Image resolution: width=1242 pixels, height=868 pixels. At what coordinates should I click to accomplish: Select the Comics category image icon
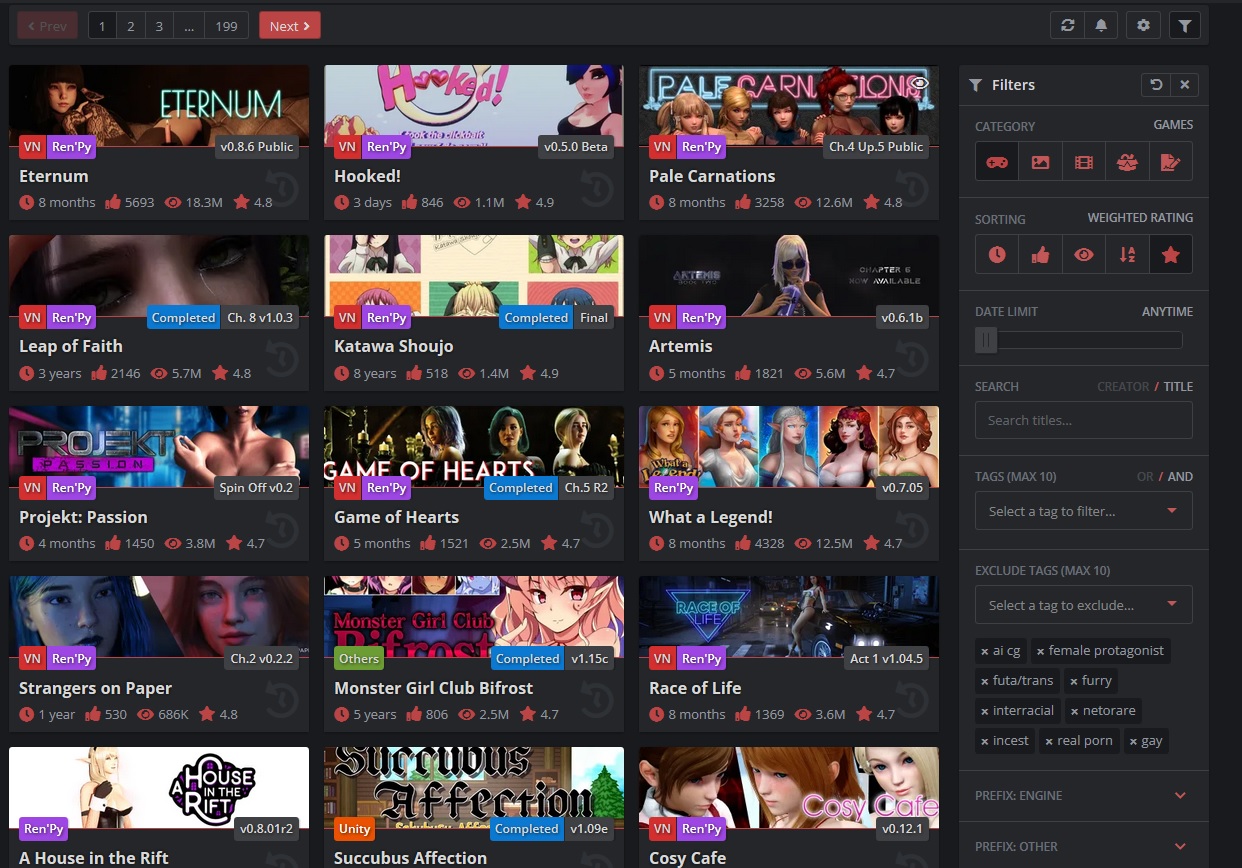coord(1040,161)
